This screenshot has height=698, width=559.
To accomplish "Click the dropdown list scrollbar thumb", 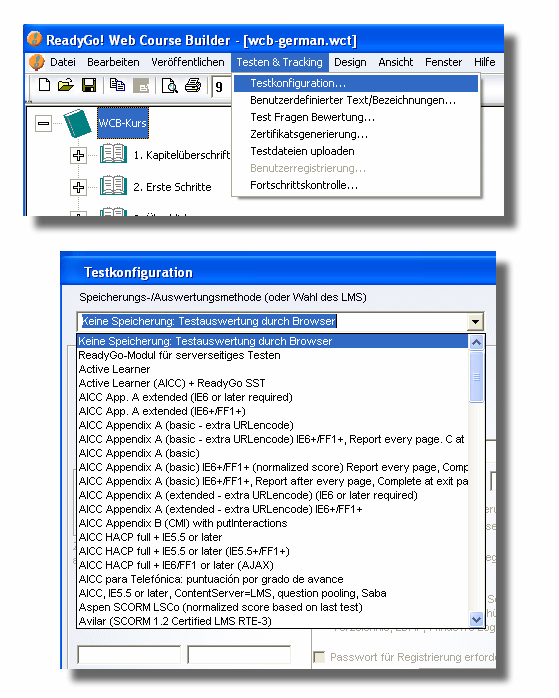I will pyautogui.click(x=476, y=377).
